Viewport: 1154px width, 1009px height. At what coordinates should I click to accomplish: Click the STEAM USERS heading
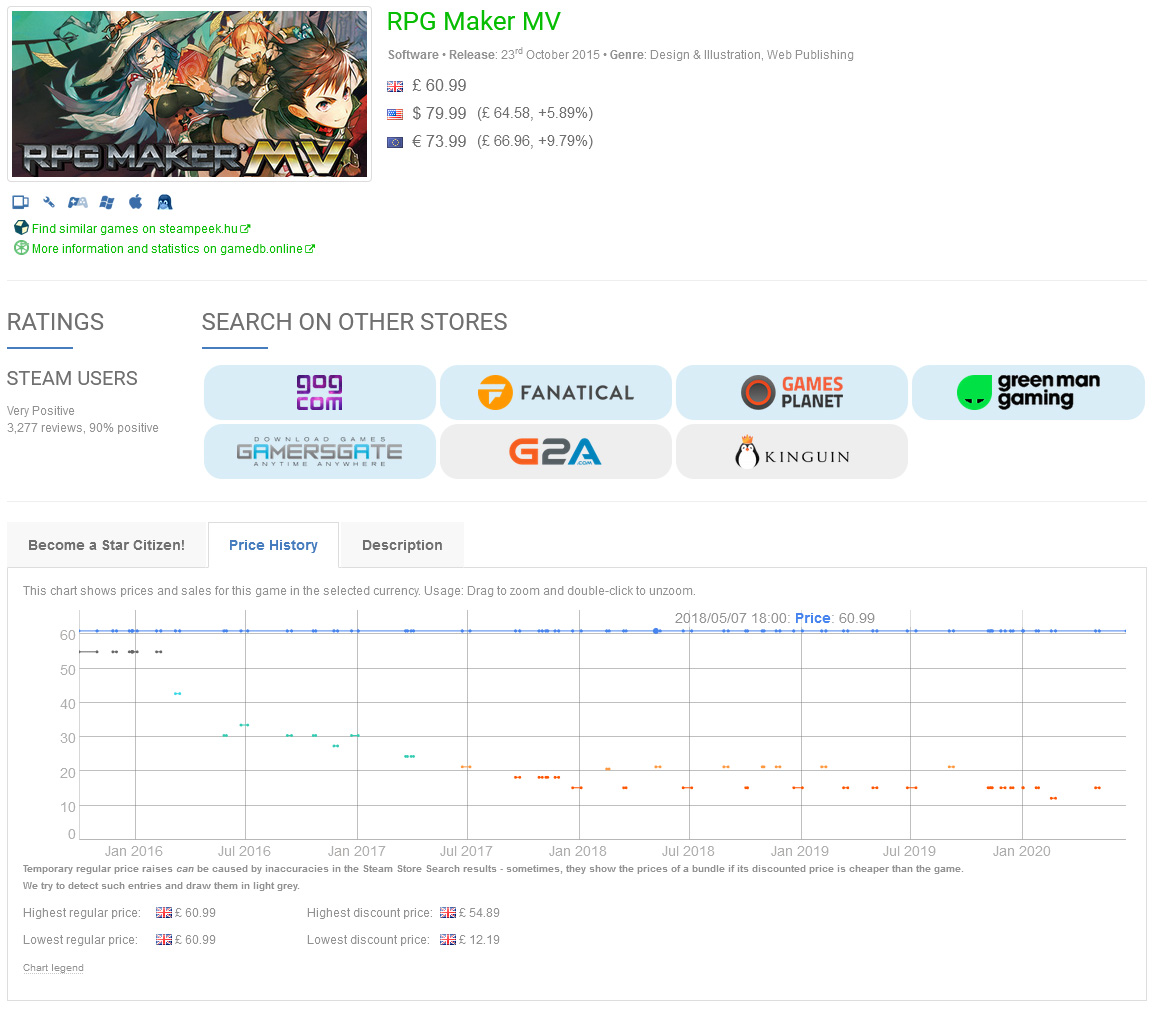[72, 378]
